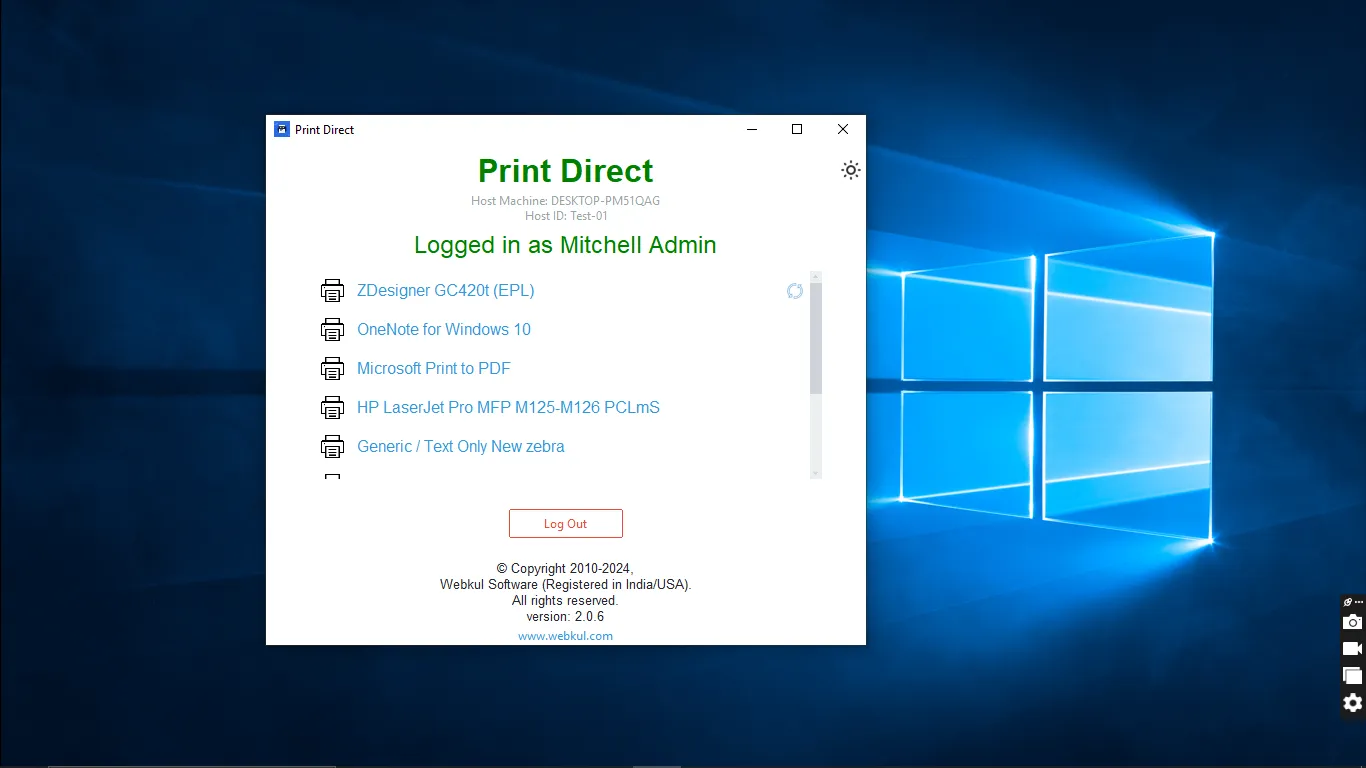
Task: Click the refresh spinner next to ZDesigner printer
Action: point(795,290)
